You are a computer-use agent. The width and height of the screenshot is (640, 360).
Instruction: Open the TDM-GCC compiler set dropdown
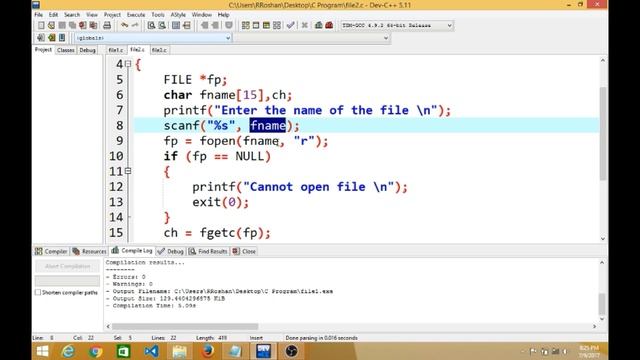tap(449, 25)
